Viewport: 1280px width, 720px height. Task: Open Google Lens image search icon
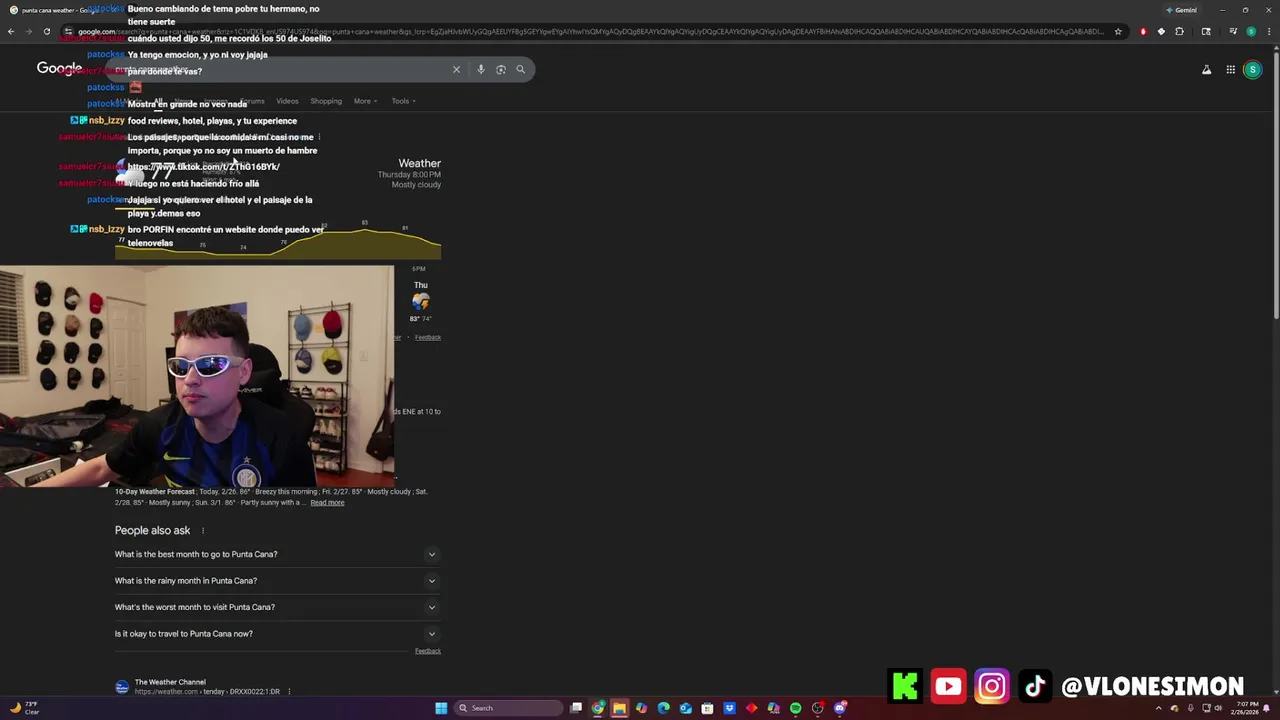click(501, 69)
